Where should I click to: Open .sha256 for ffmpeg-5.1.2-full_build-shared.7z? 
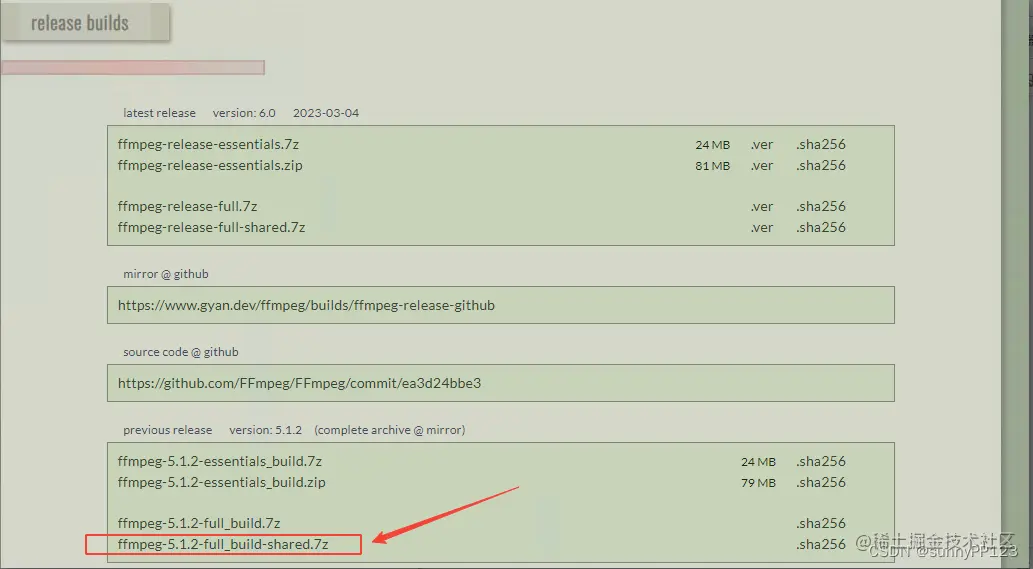(820, 545)
